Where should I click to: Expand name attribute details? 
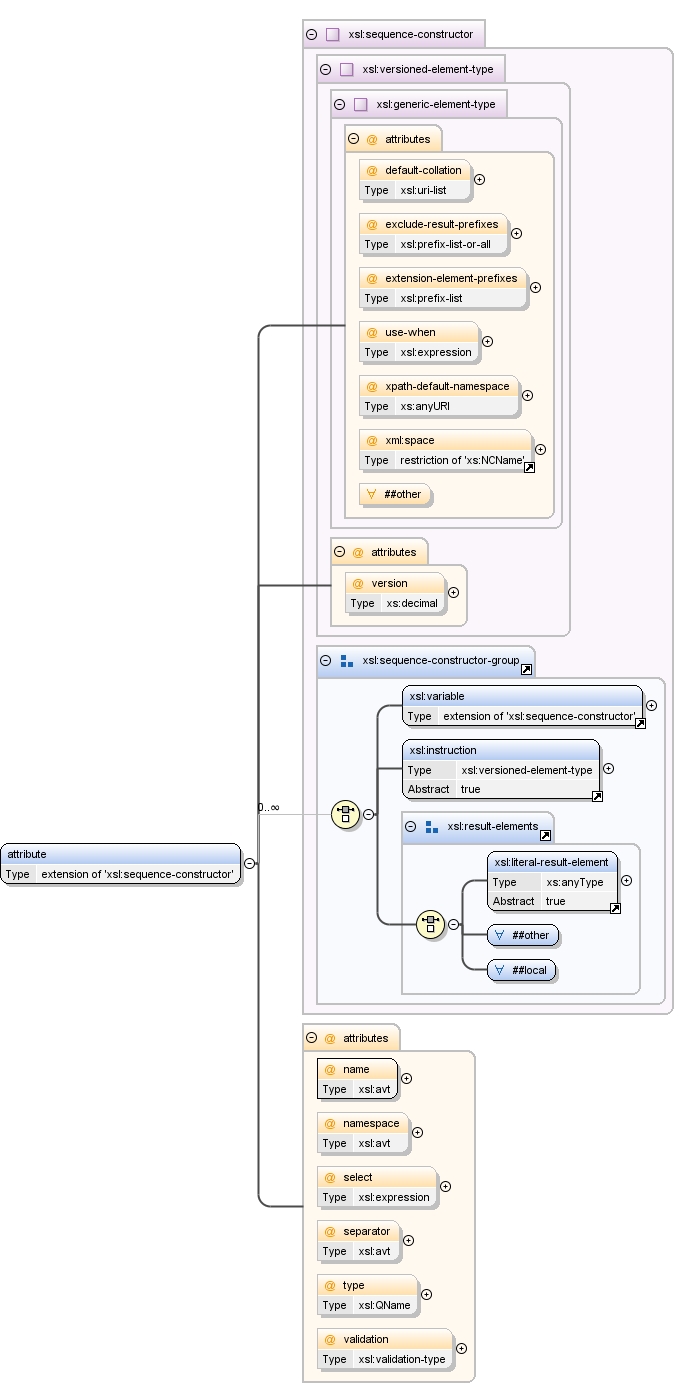pyautogui.click(x=406, y=1079)
